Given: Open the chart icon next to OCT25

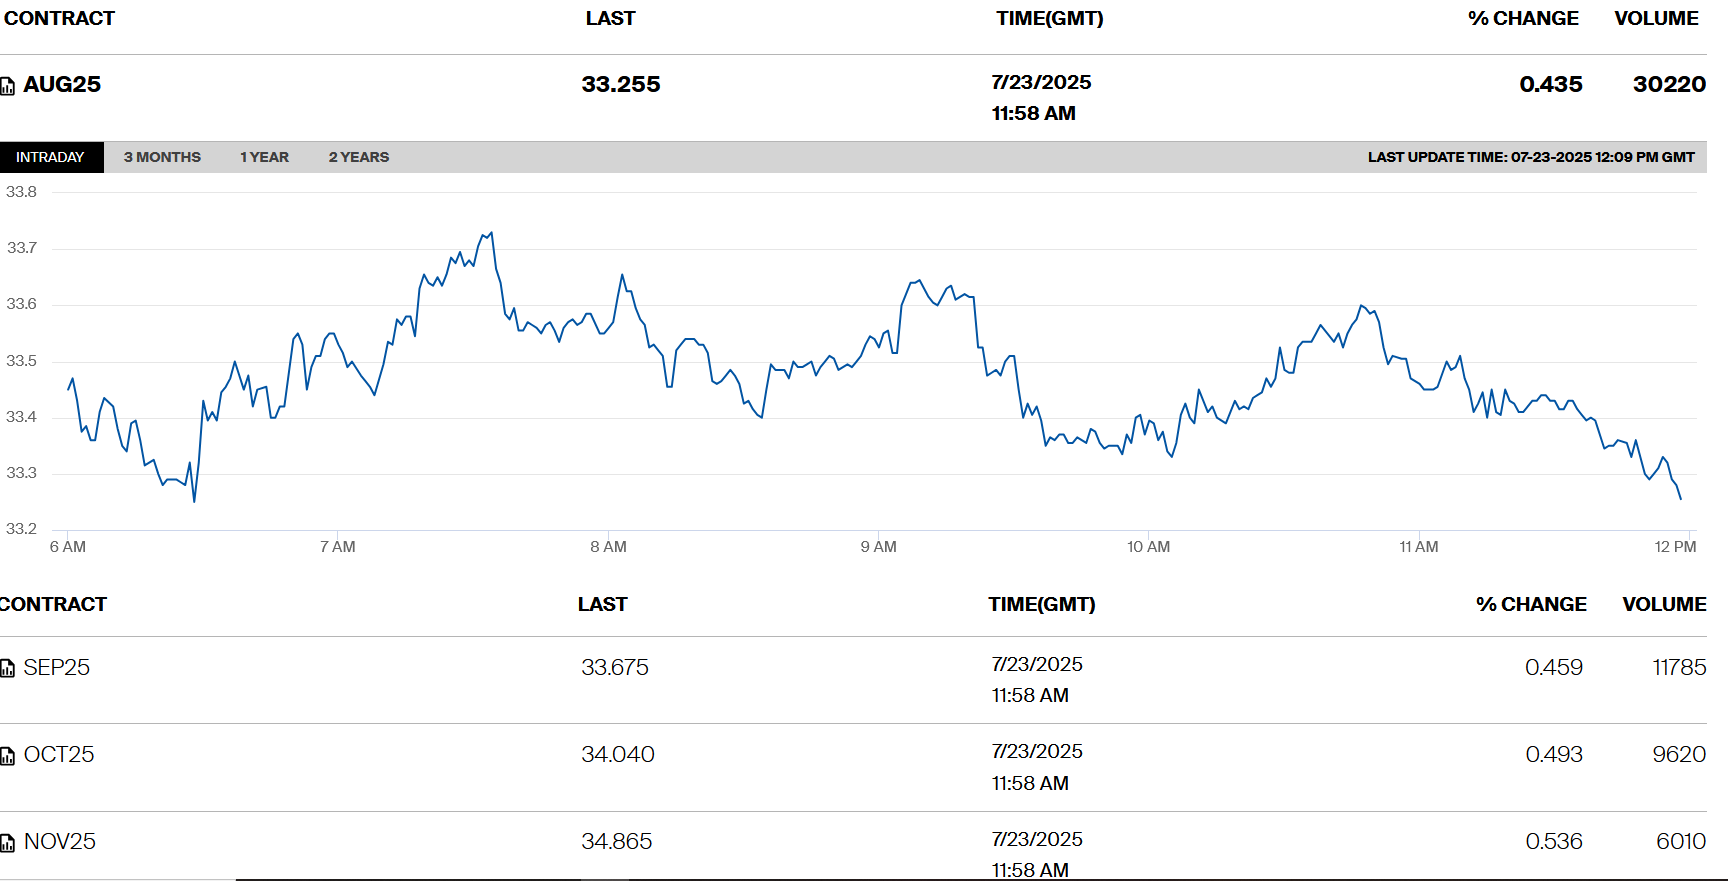Looking at the screenshot, I should pos(8,756).
